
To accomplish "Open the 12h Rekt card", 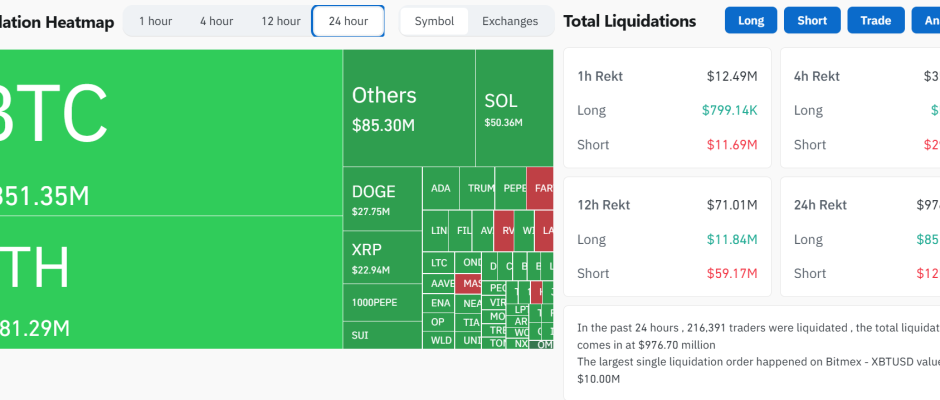I will 667,238.
